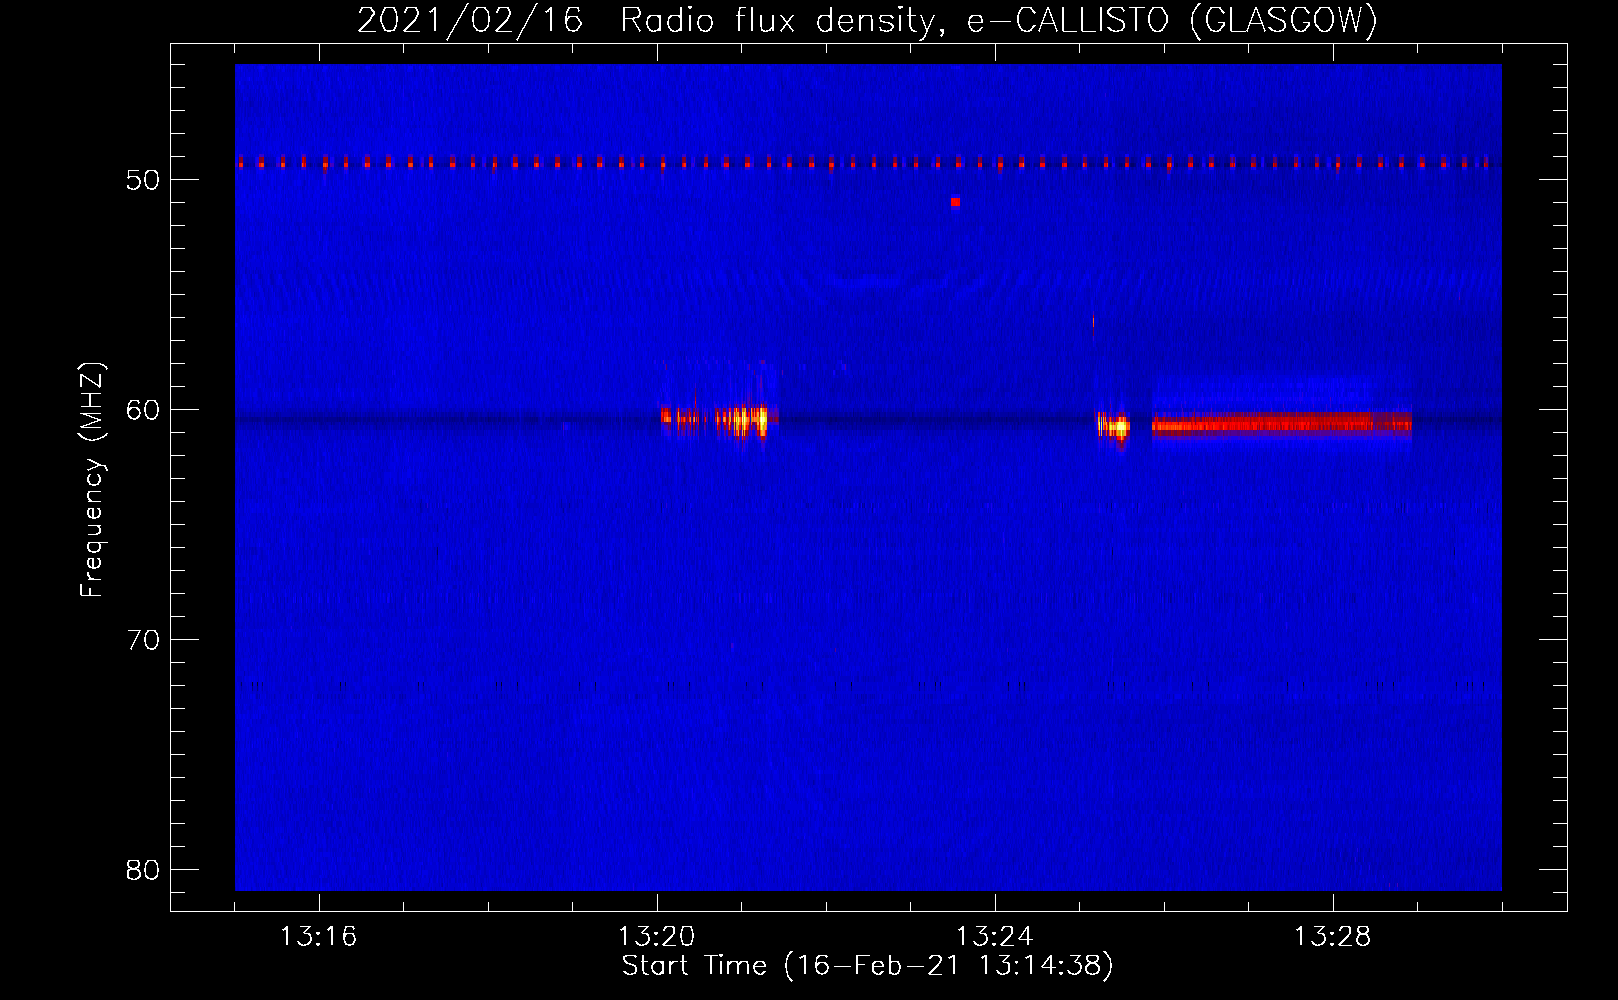
Task: Click the plot title mentioning e-CALLISTO (GLASGOW)
Action: [867, 20]
